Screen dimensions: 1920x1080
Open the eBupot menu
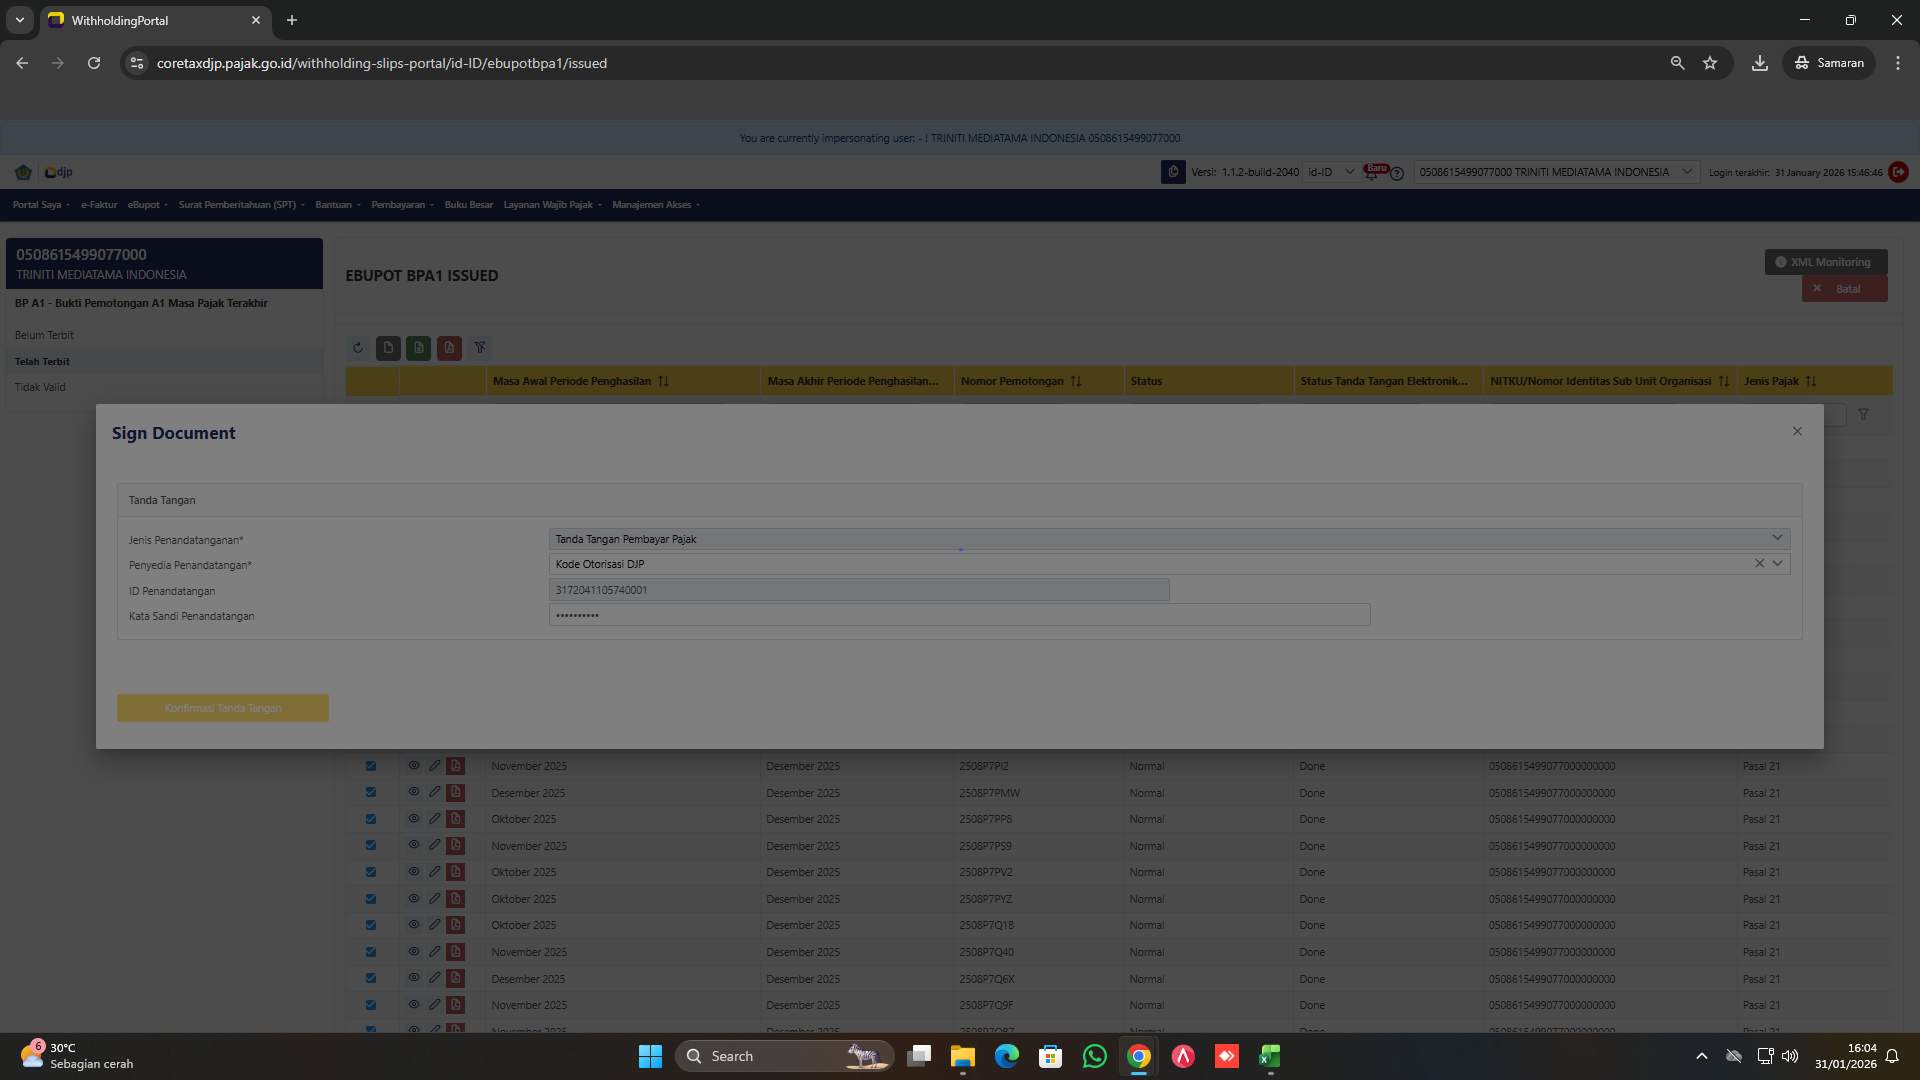[146, 204]
